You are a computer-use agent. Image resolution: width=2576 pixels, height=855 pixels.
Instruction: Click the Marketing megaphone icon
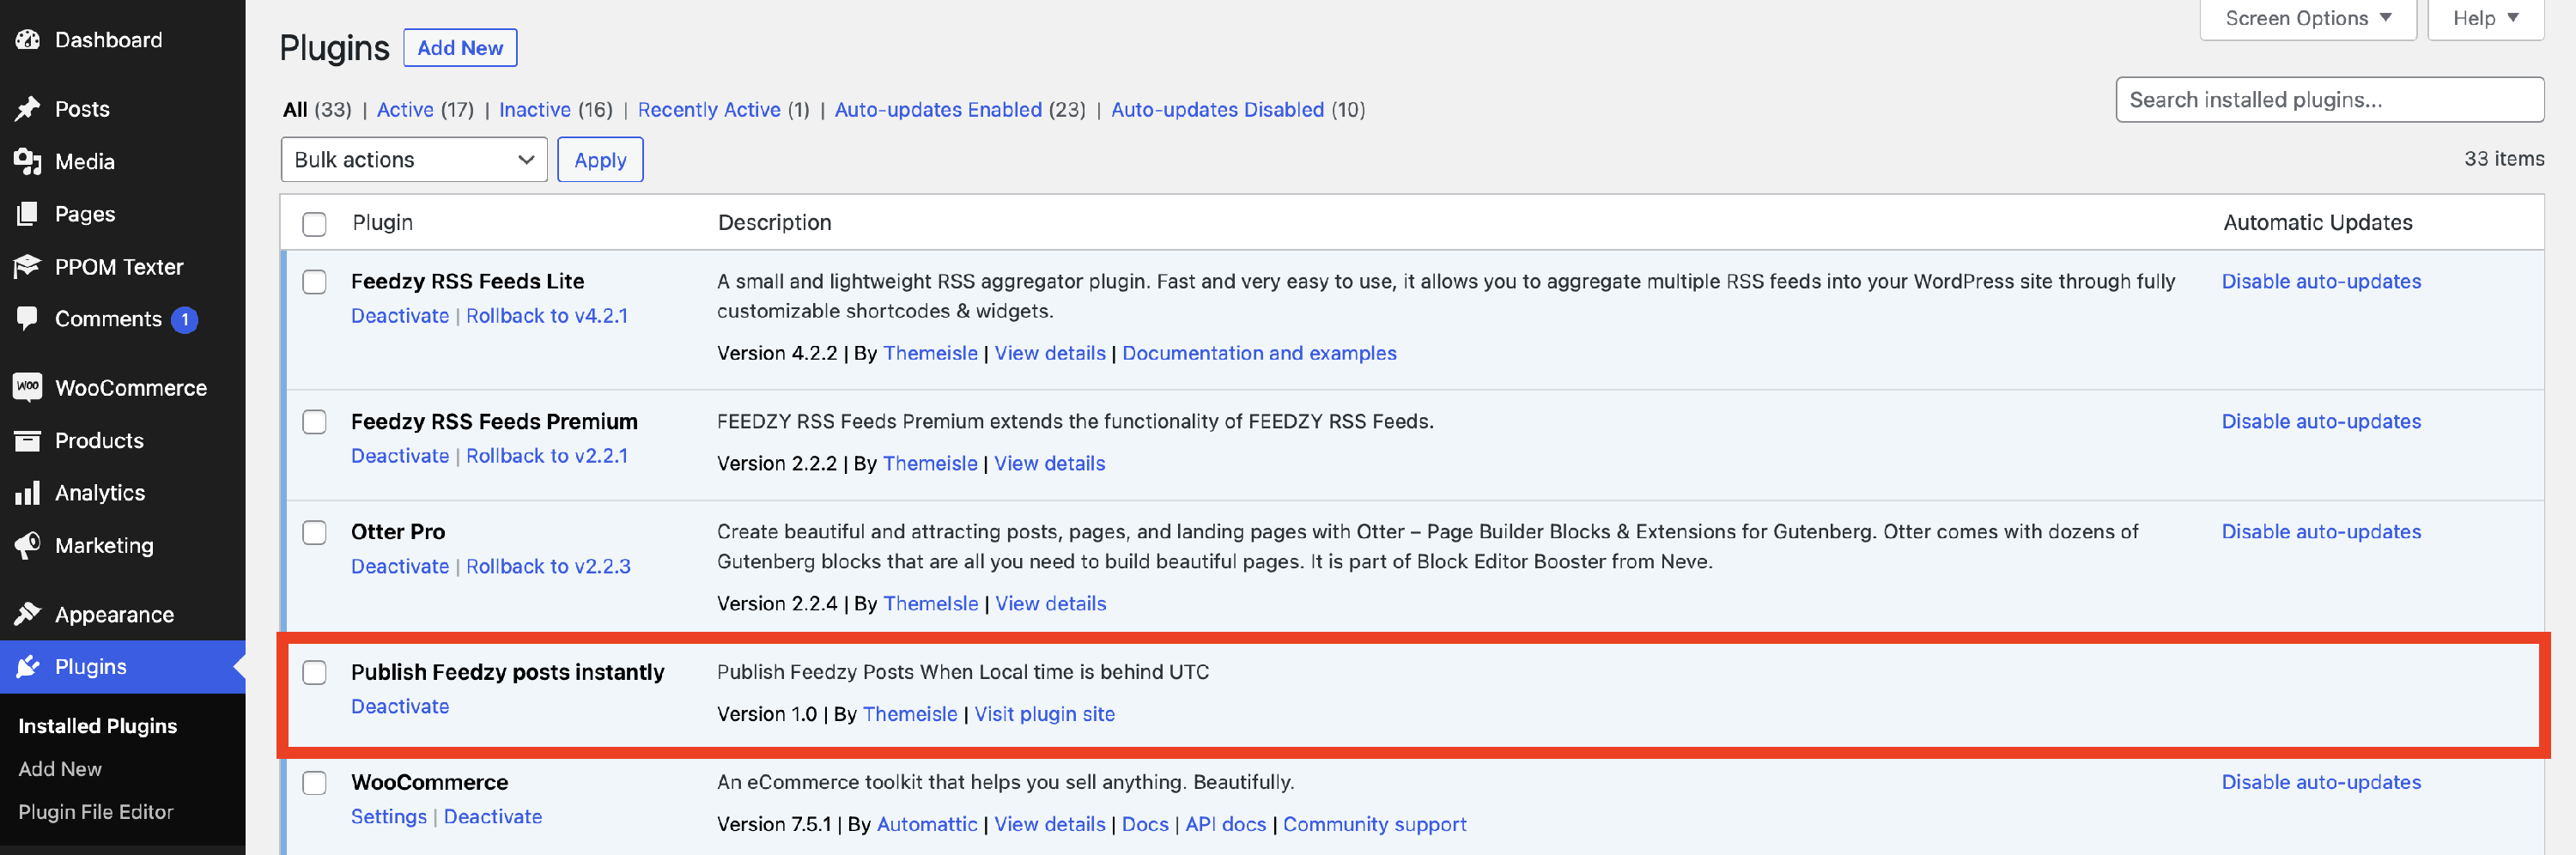pos(27,545)
